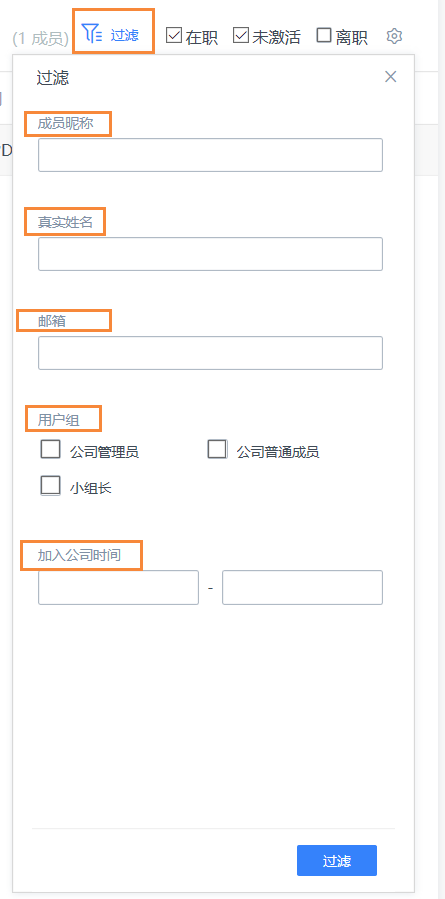Click the 成员昵称 field label

(65, 123)
